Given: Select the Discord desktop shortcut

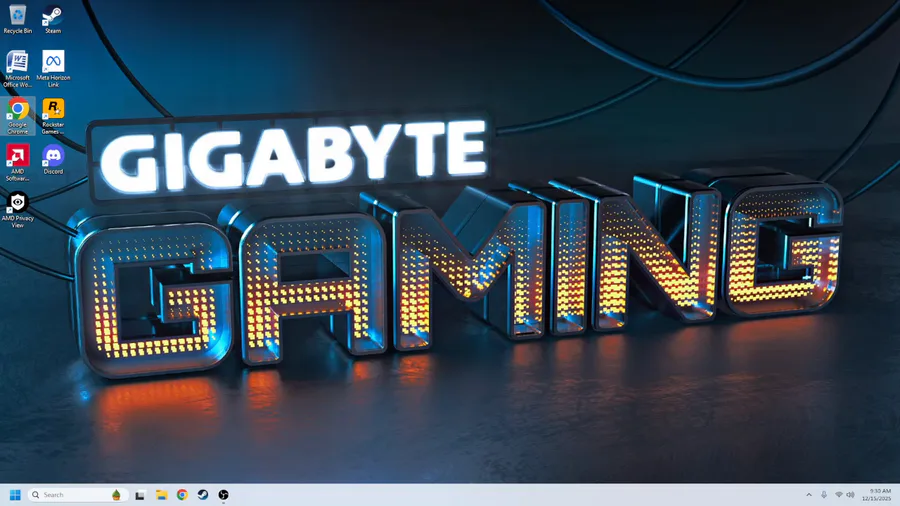Looking at the screenshot, I should pyautogui.click(x=53, y=160).
